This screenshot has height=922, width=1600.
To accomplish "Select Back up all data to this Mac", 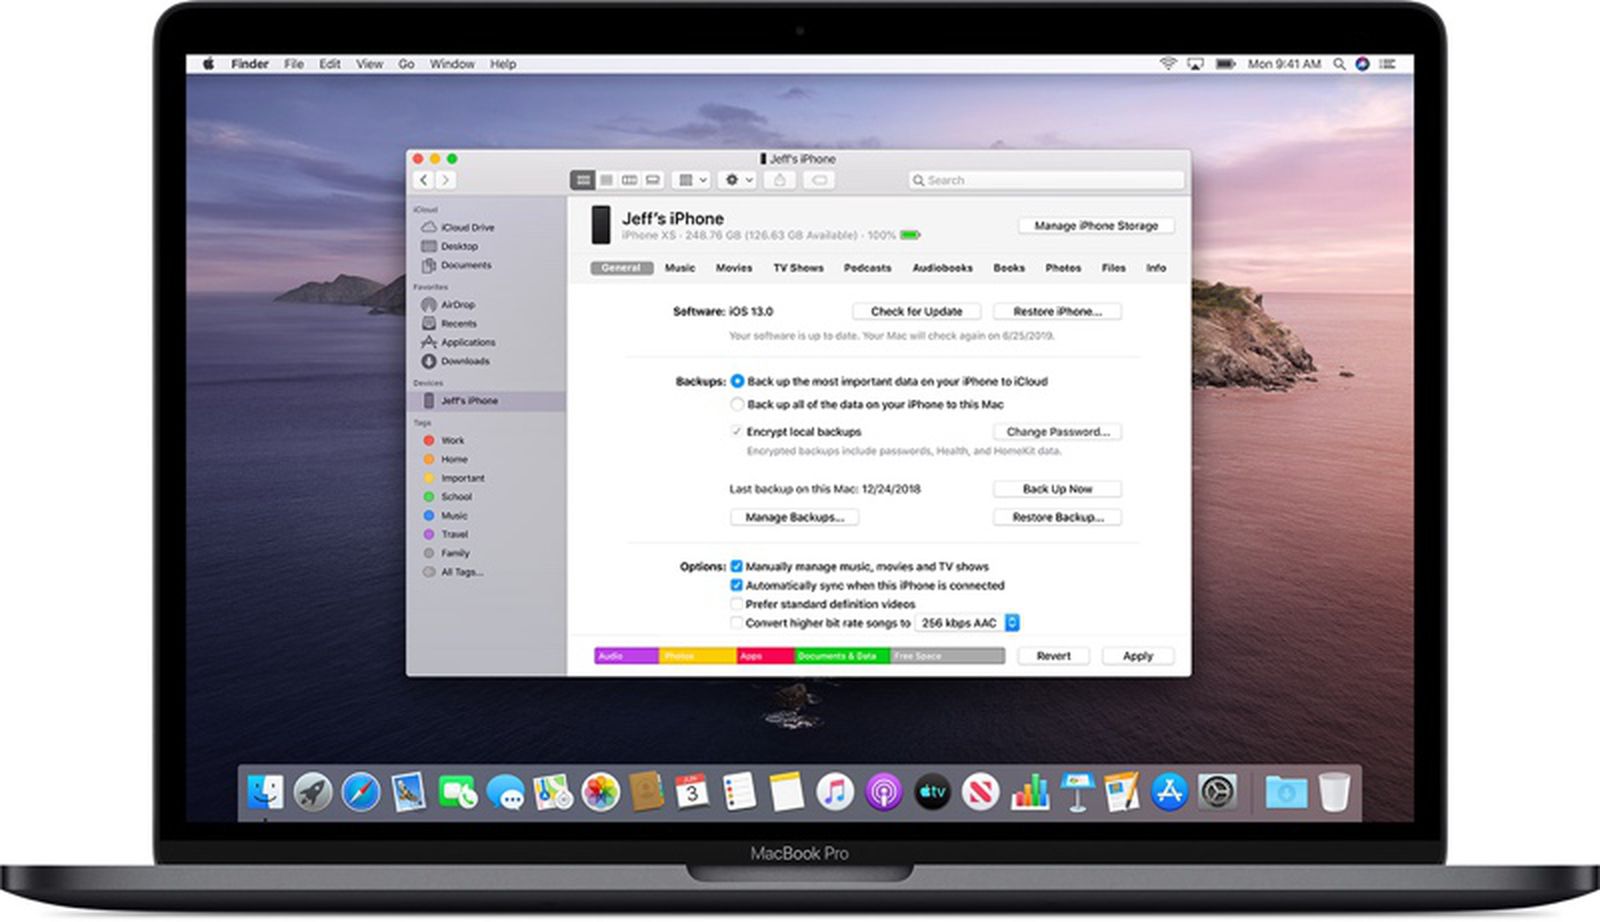I will tap(737, 404).
